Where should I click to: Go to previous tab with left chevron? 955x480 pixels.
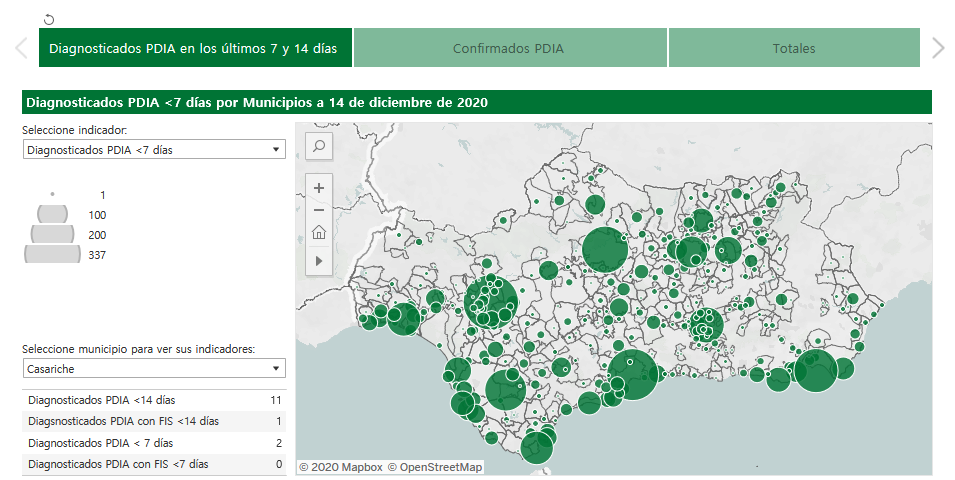(x=20, y=48)
